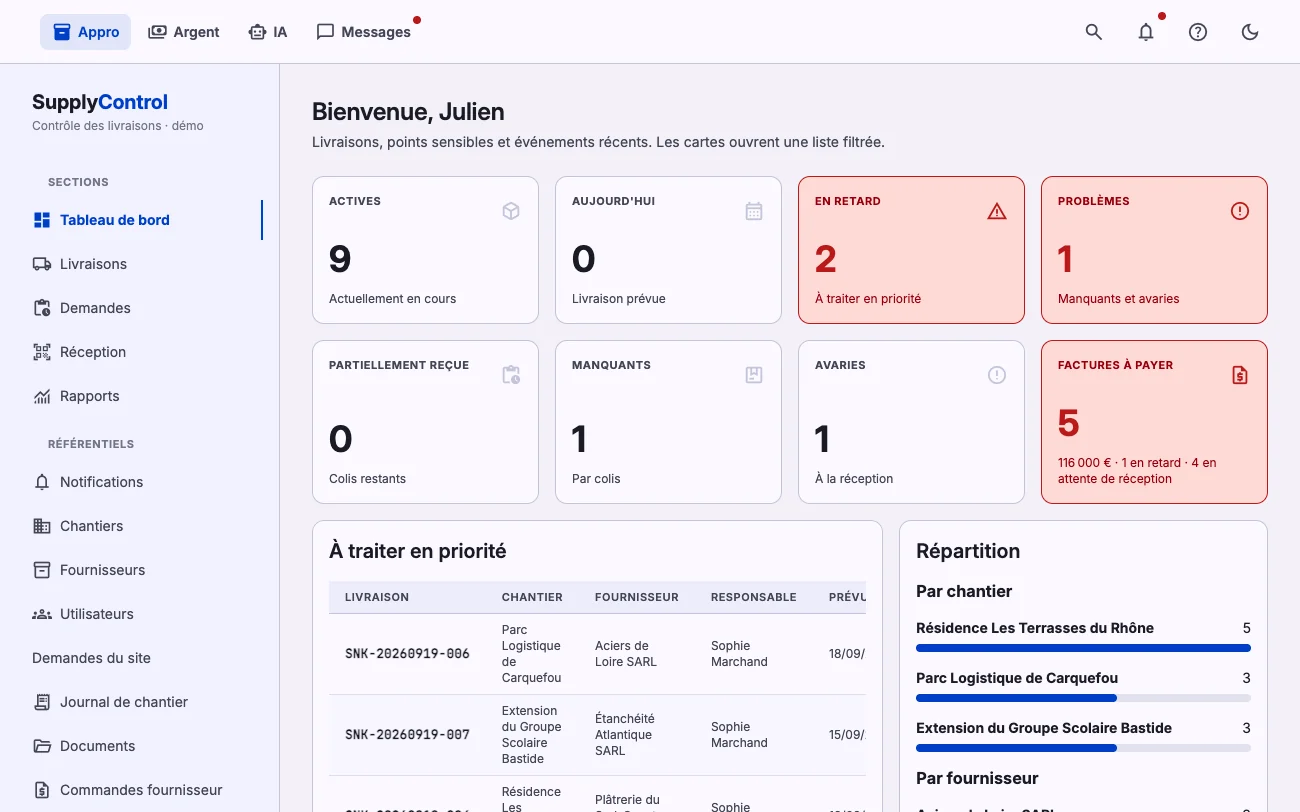The image size is (1300, 812).
Task: Open the Actives deliveries card
Action: click(x=425, y=250)
